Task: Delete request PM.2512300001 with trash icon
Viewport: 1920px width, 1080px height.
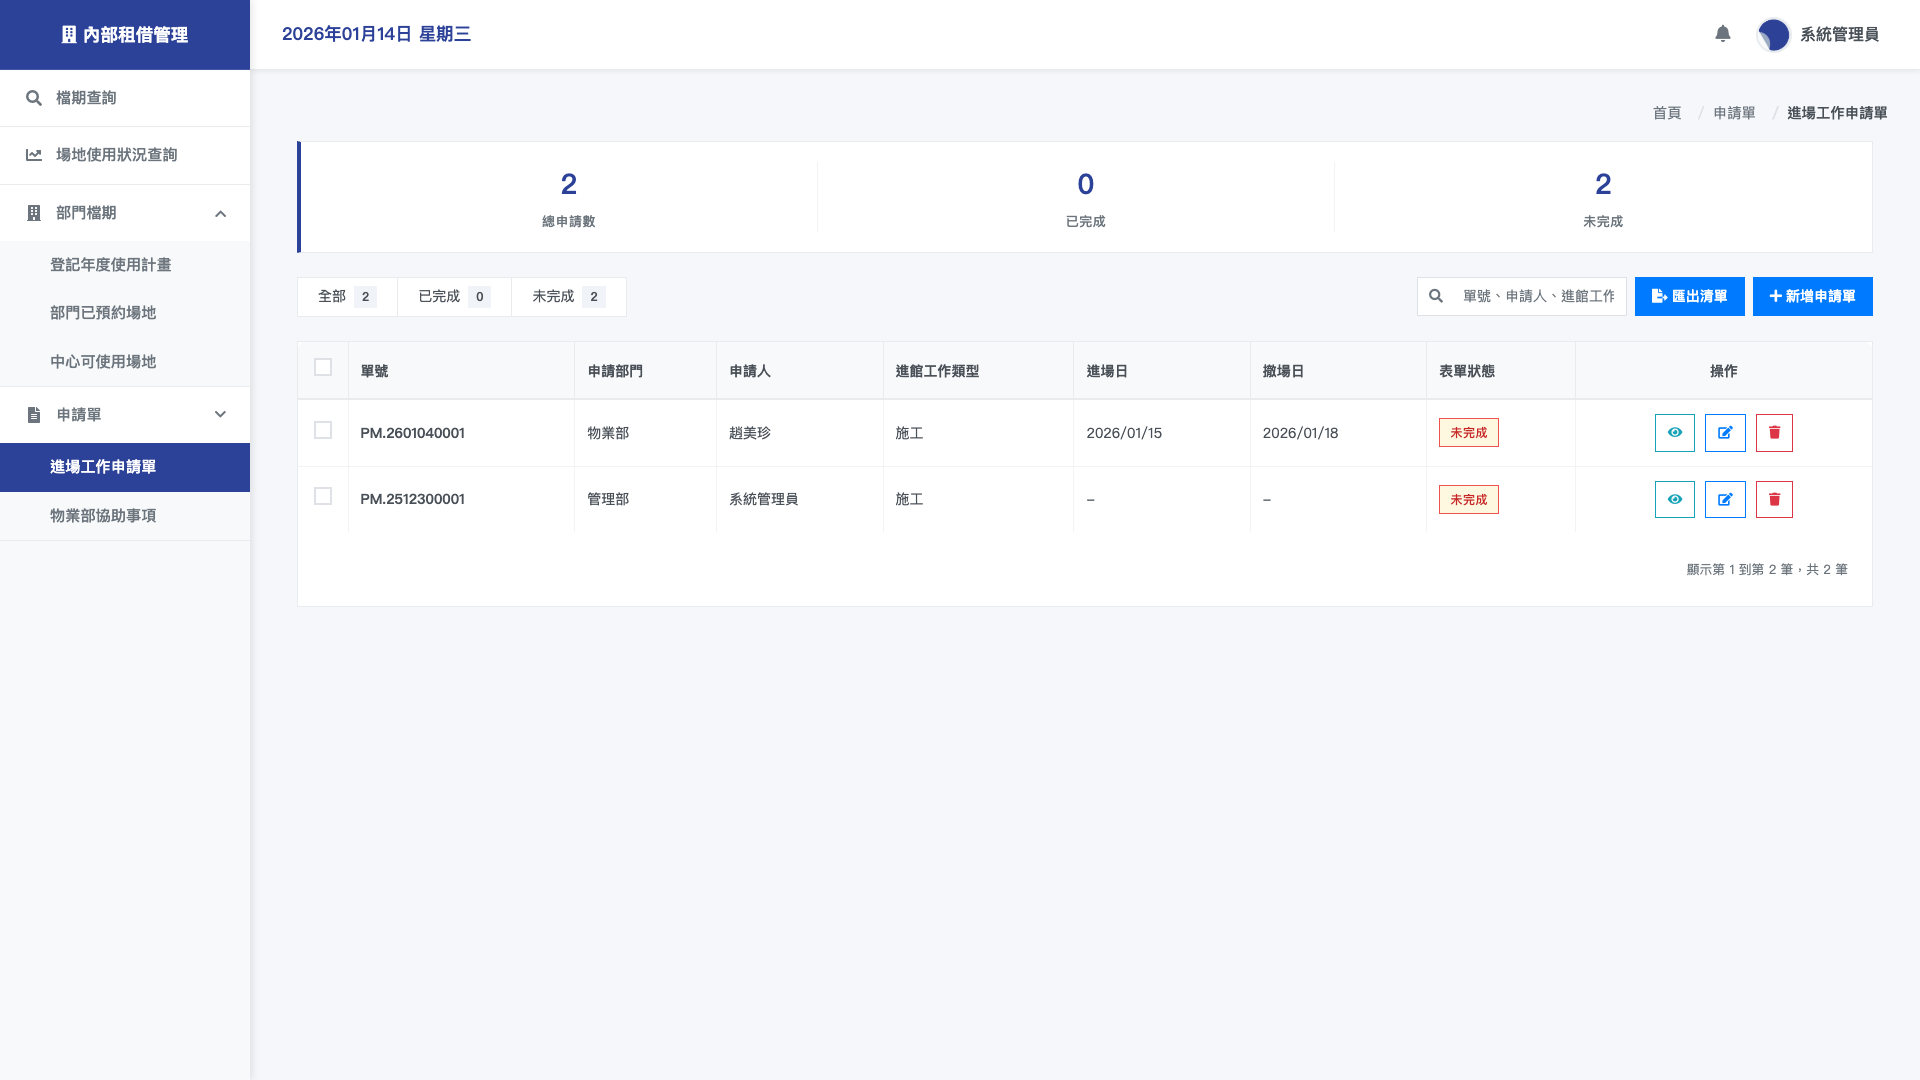Action: pos(1774,499)
